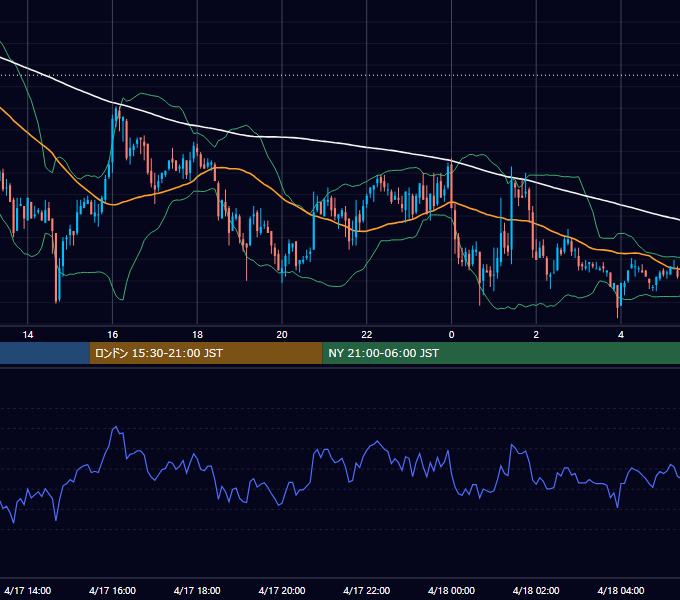Click the 4/18 00:00 date label
This screenshot has width=680, height=600.
(x=451, y=590)
